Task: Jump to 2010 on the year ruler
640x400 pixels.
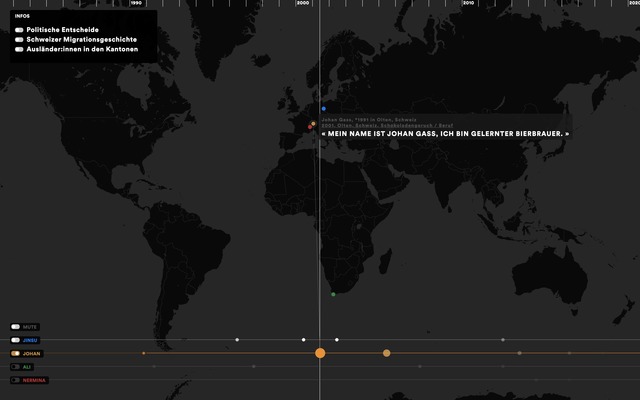Action: point(468,4)
